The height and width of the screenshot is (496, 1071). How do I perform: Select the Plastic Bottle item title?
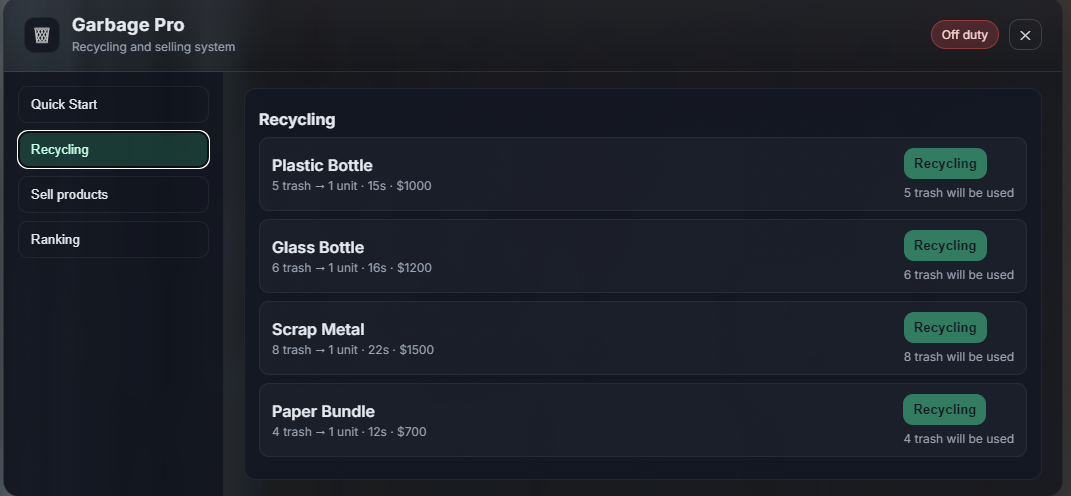pos(322,166)
